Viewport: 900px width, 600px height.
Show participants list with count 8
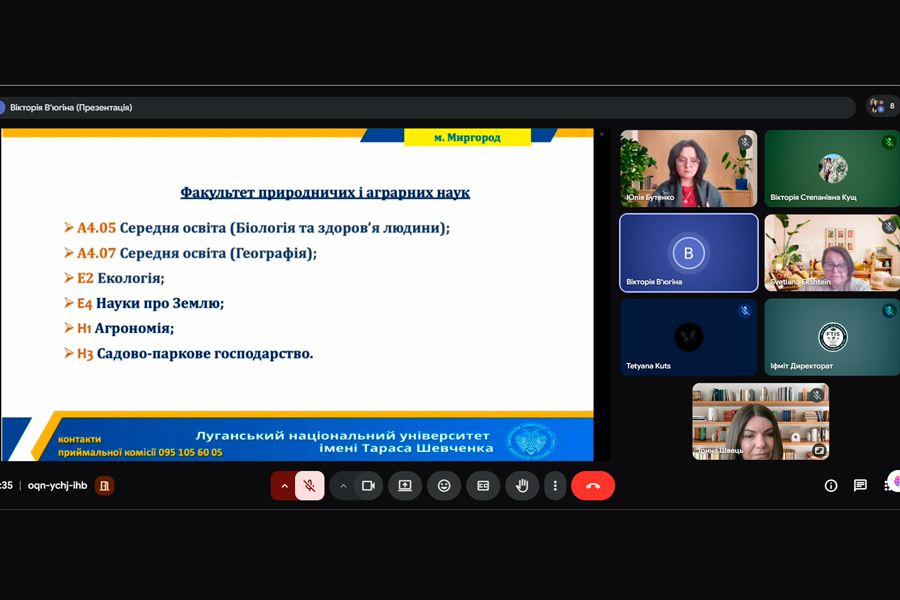tap(883, 106)
